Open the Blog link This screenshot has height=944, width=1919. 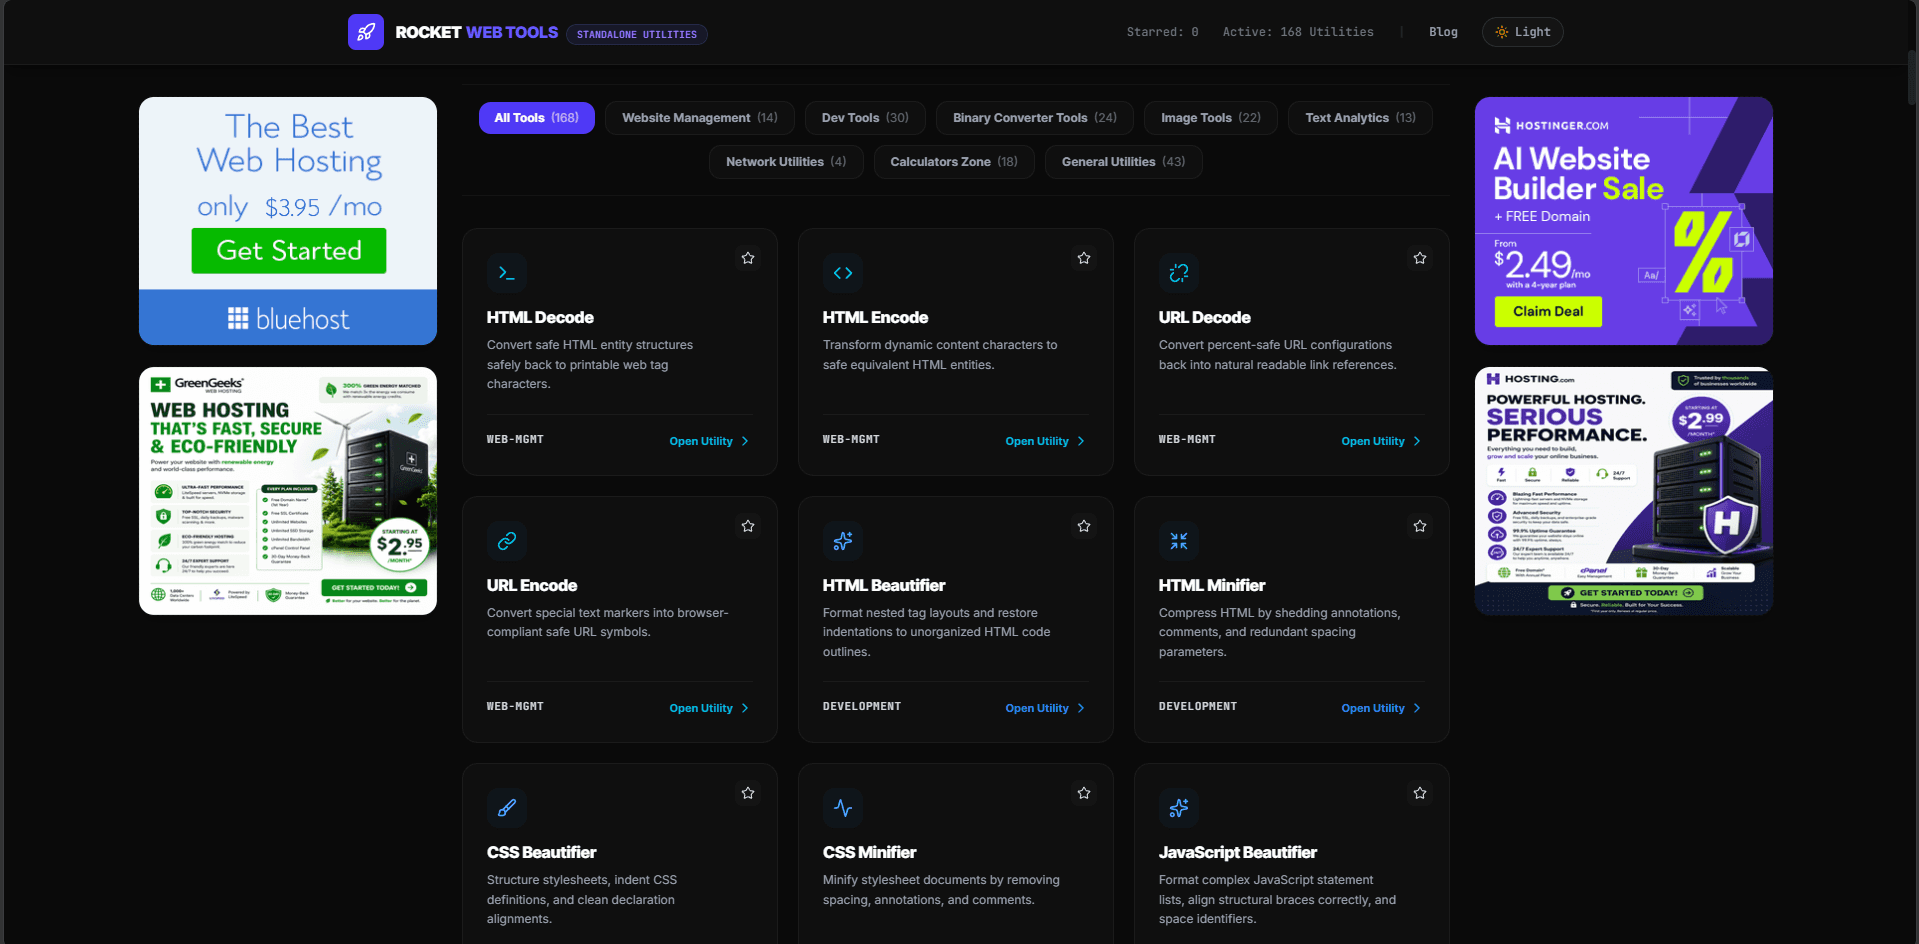coord(1443,32)
